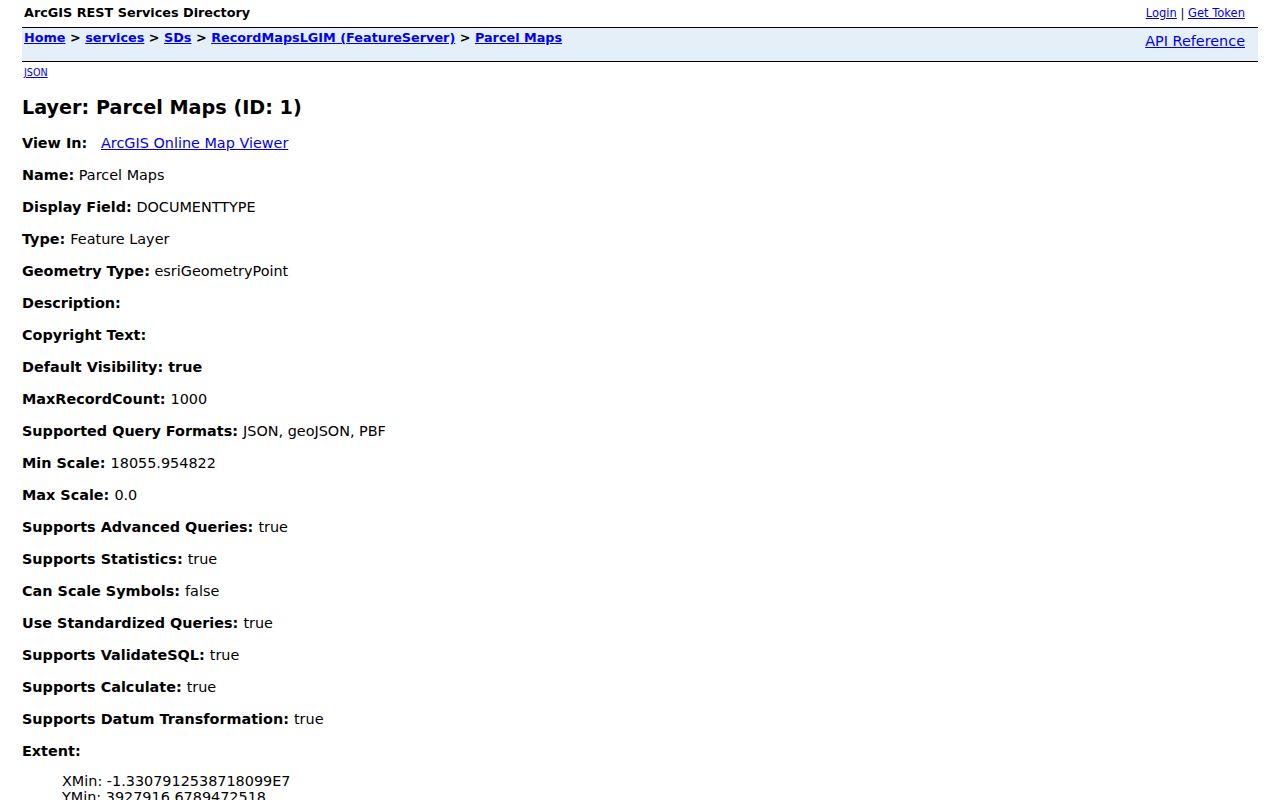The height and width of the screenshot is (800, 1280).
Task: View the layer as JSON
Action: point(35,72)
